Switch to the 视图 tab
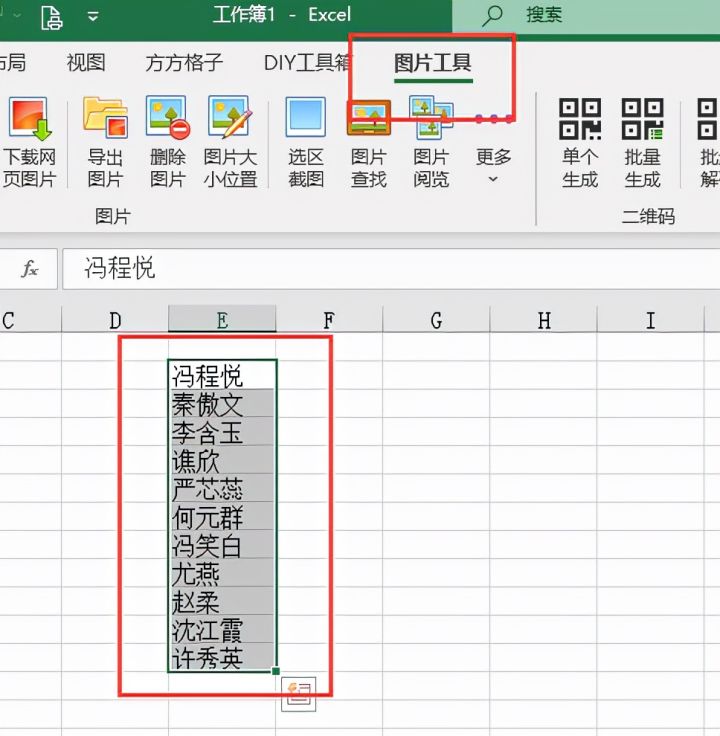This screenshot has width=720, height=736. tap(85, 63)
